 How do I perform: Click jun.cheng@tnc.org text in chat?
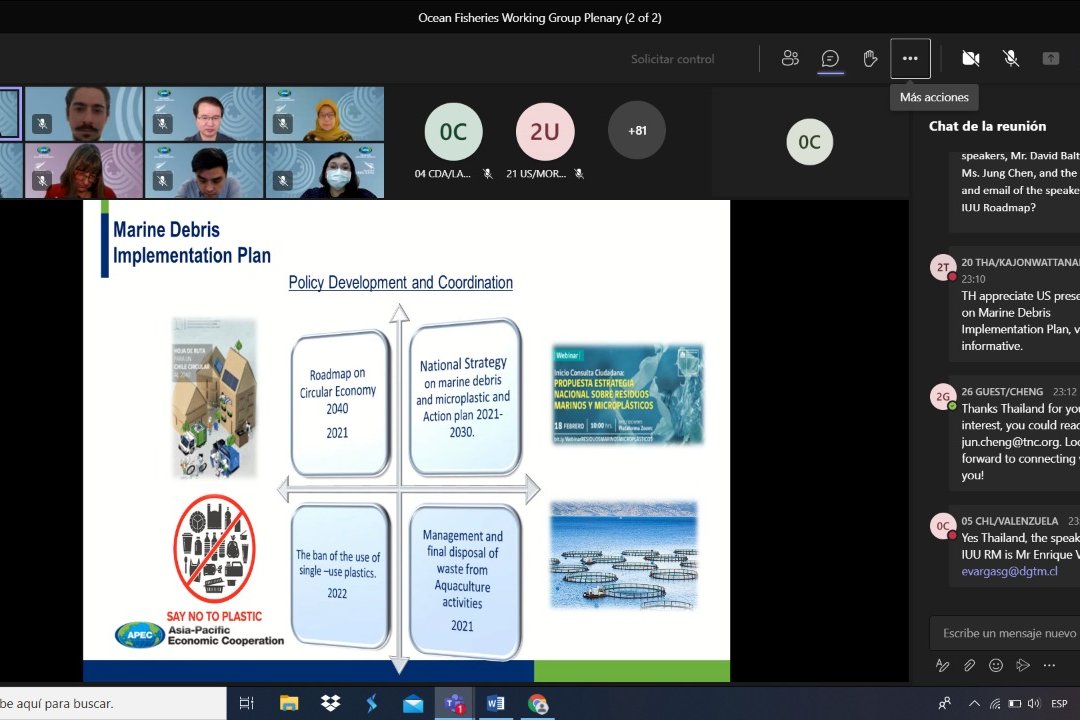tap(1010, 442)
